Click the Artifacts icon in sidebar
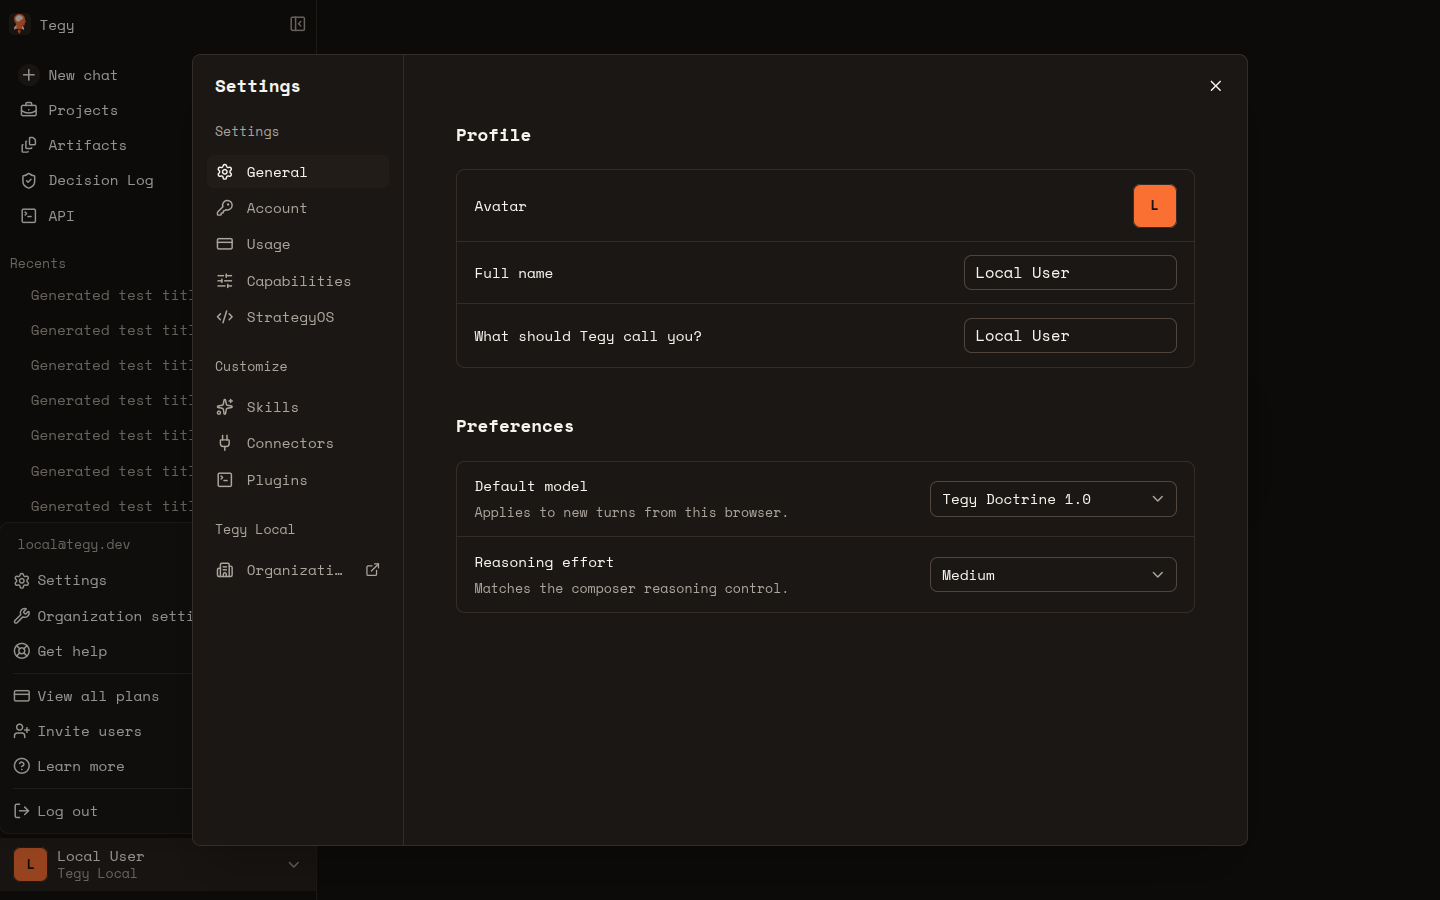Image resolution: width=1440 pixels, height=900 pixels. pos(29,145)
